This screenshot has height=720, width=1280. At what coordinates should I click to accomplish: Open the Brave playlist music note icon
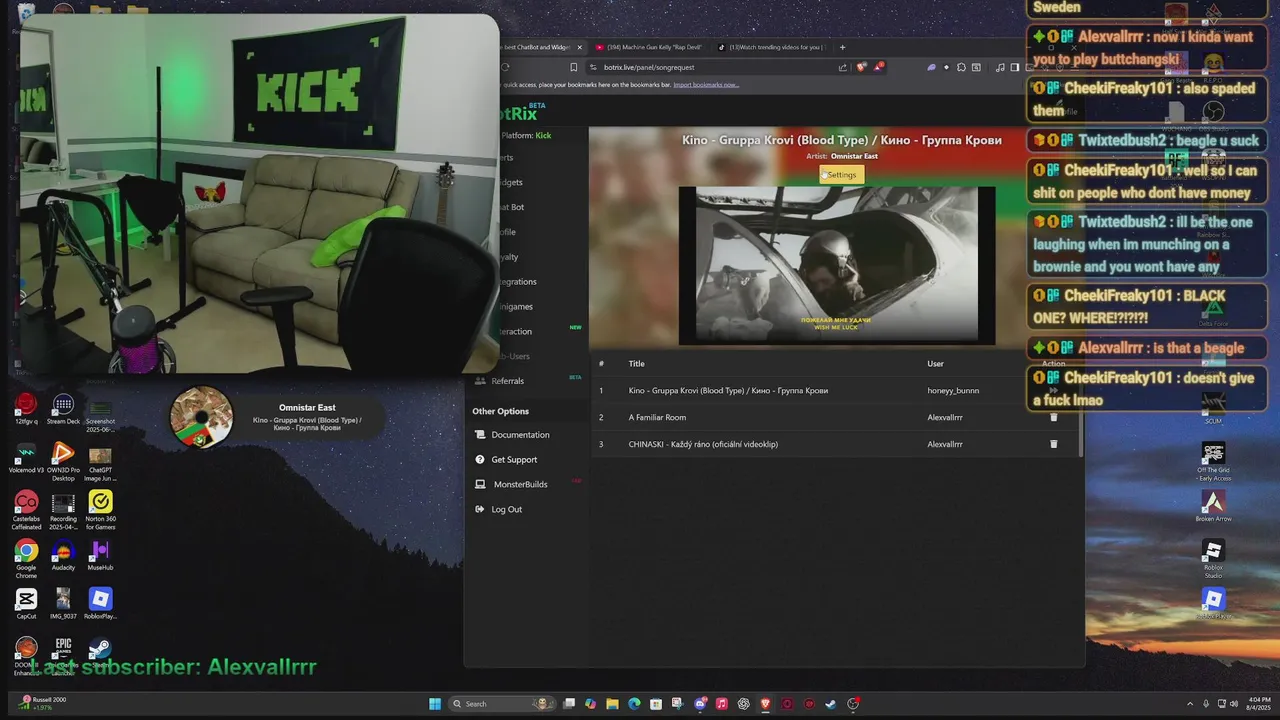[1000, 67]
